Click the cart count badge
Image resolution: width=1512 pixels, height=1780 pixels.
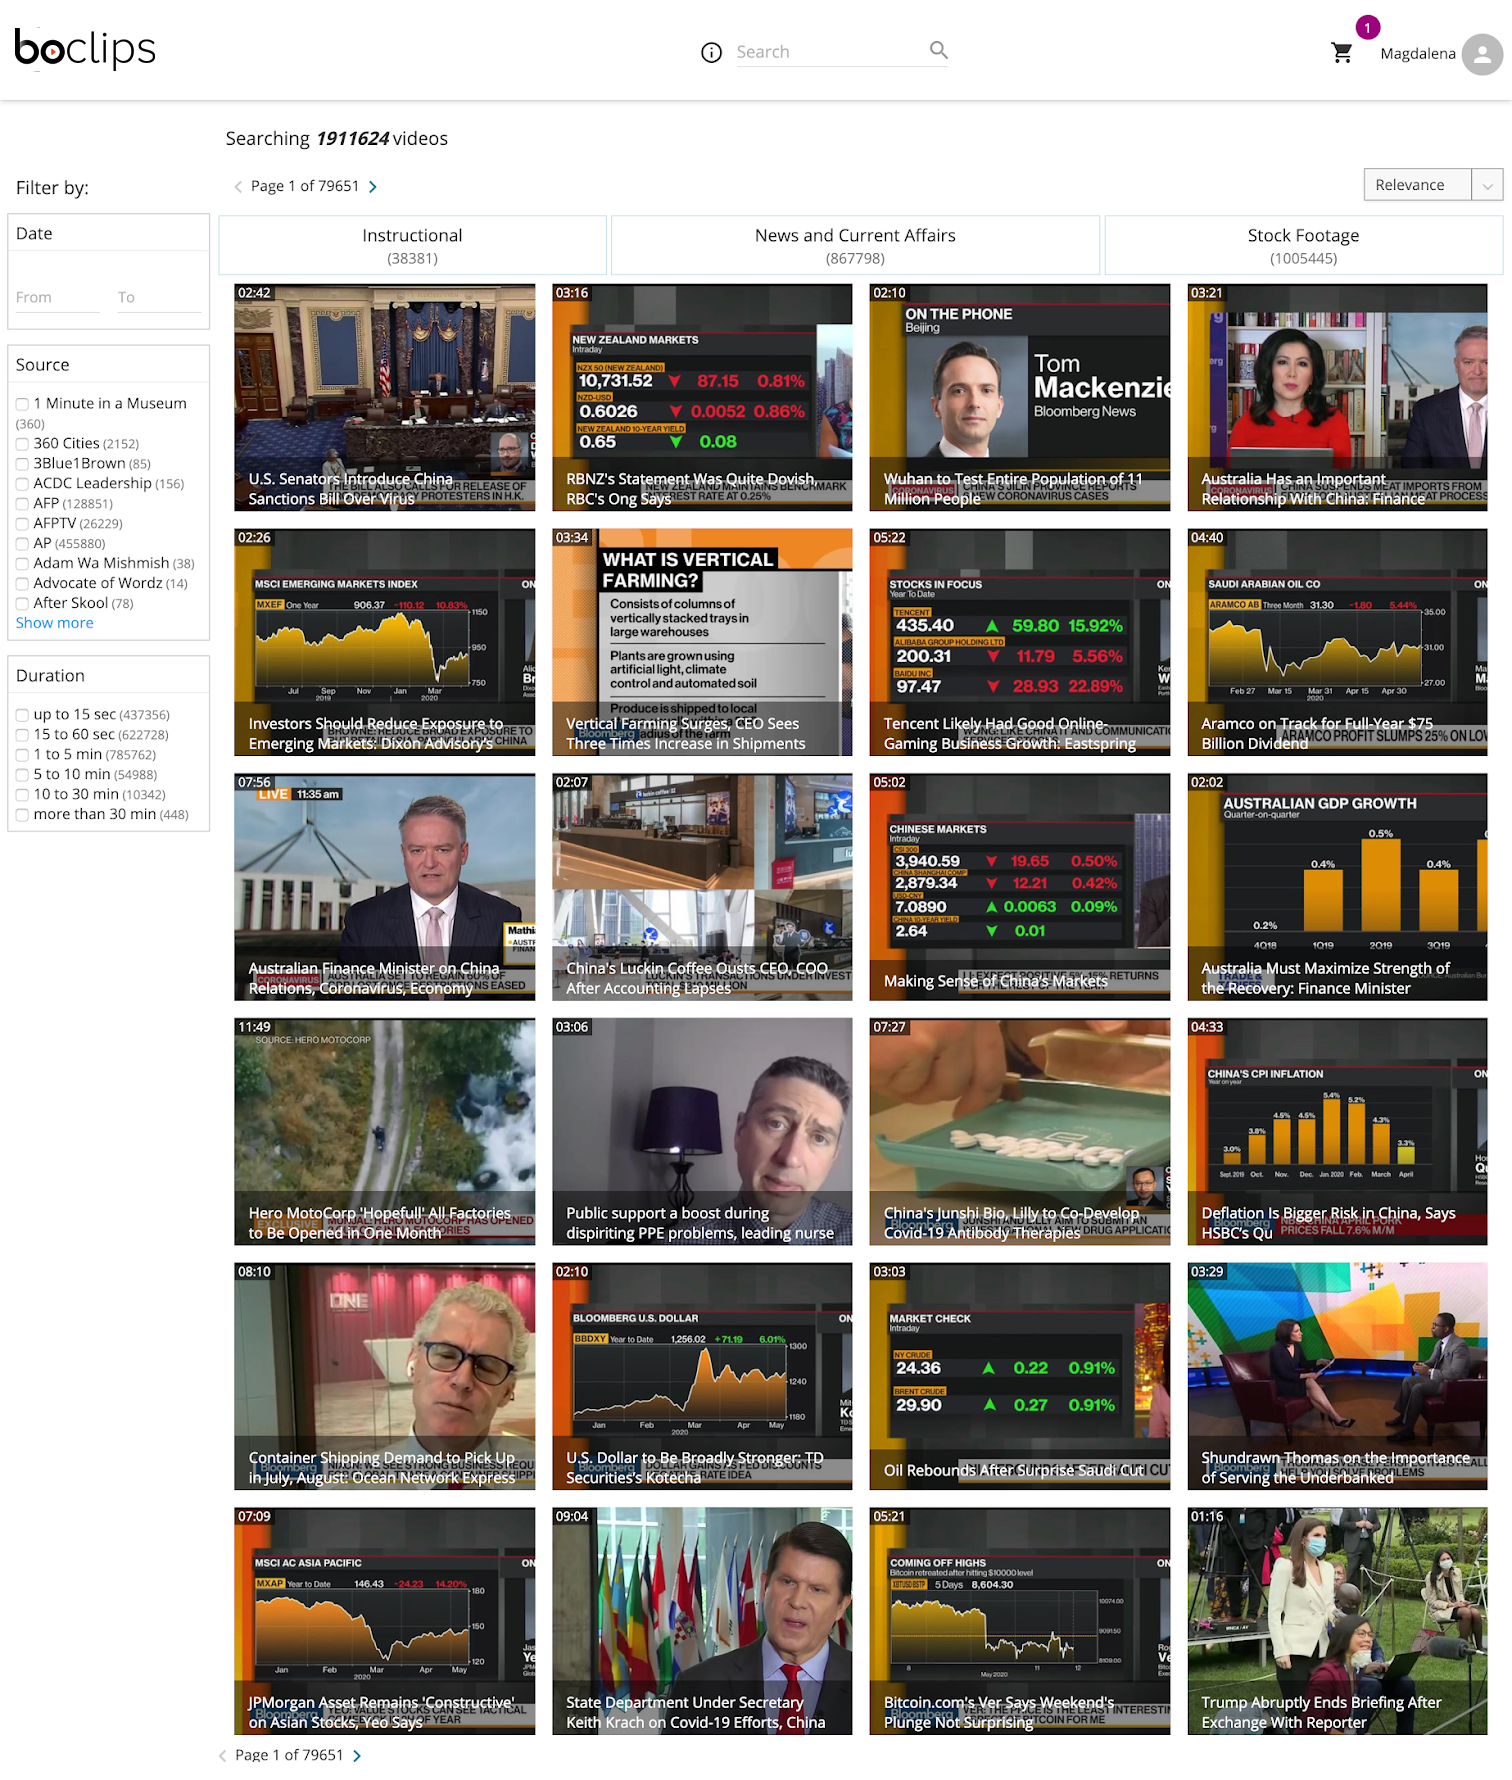pos(1367,28)
